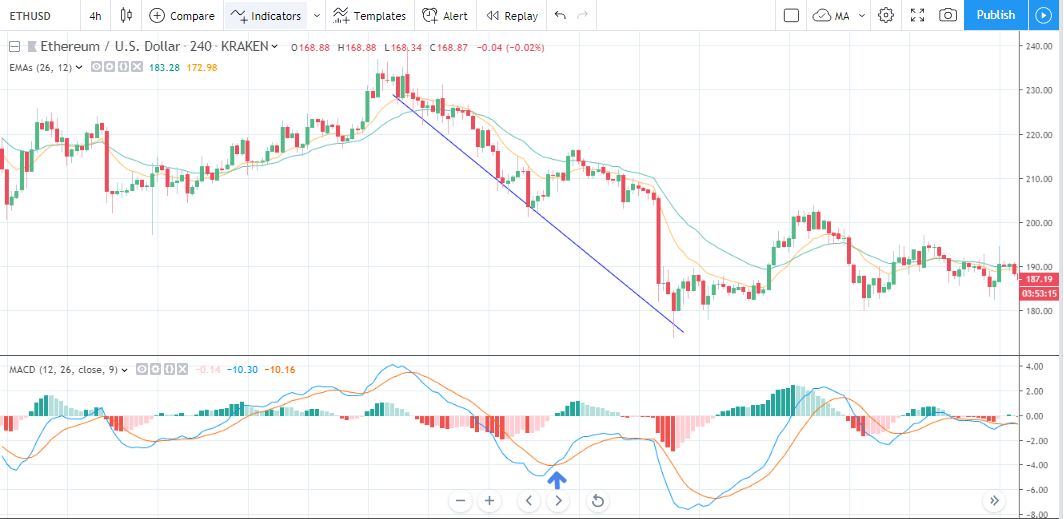Expand the MA layout dropdown arrow
This screenshot has width=1064, height=519.
[x=862, y=15]
